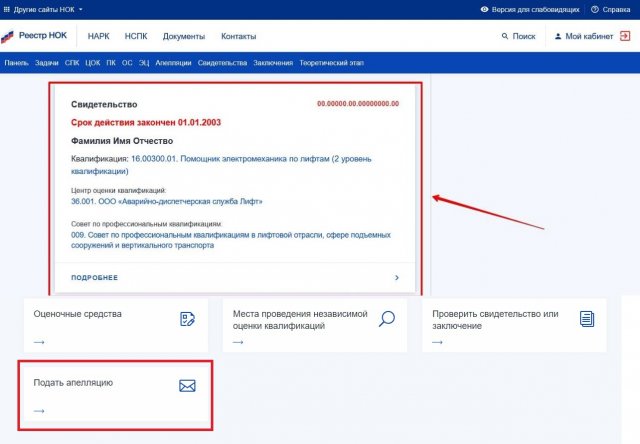Click the Оценочные средства edit icon
The height and width of the screenshot is (444, 640).
[186, 319]
